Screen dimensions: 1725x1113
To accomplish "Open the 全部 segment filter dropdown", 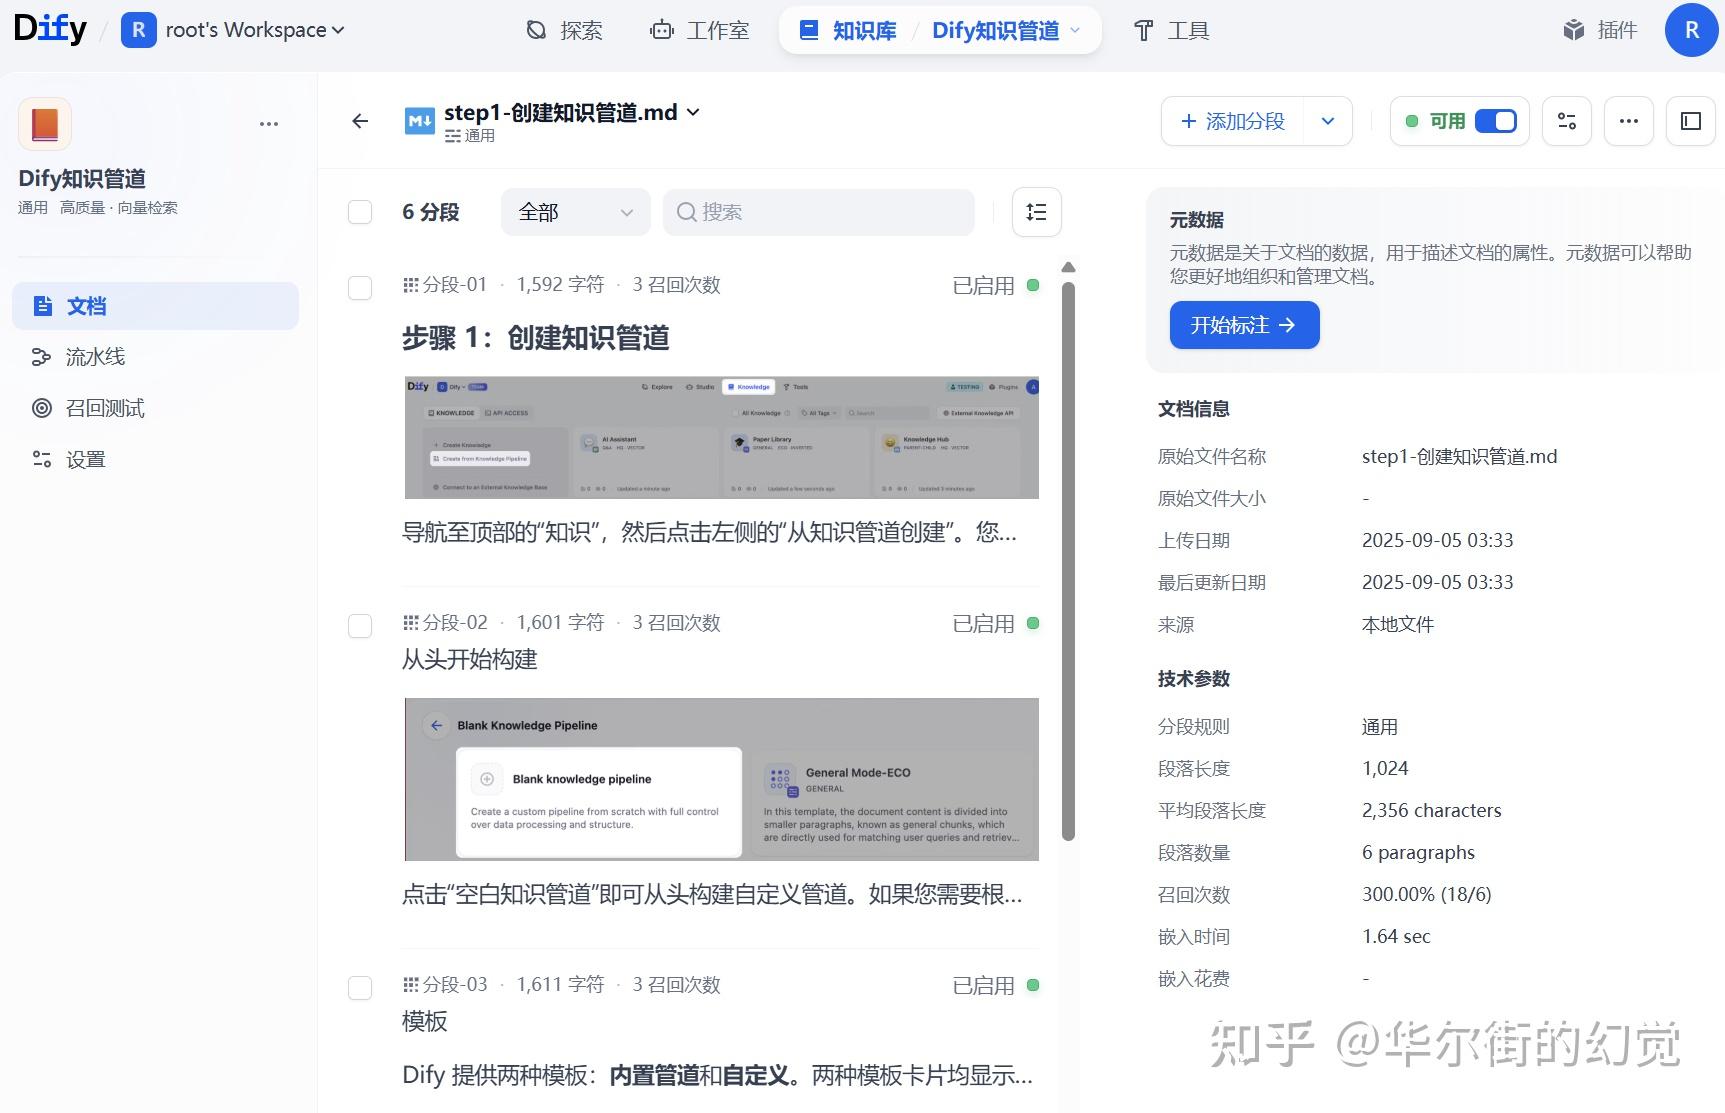I will 575,212.
